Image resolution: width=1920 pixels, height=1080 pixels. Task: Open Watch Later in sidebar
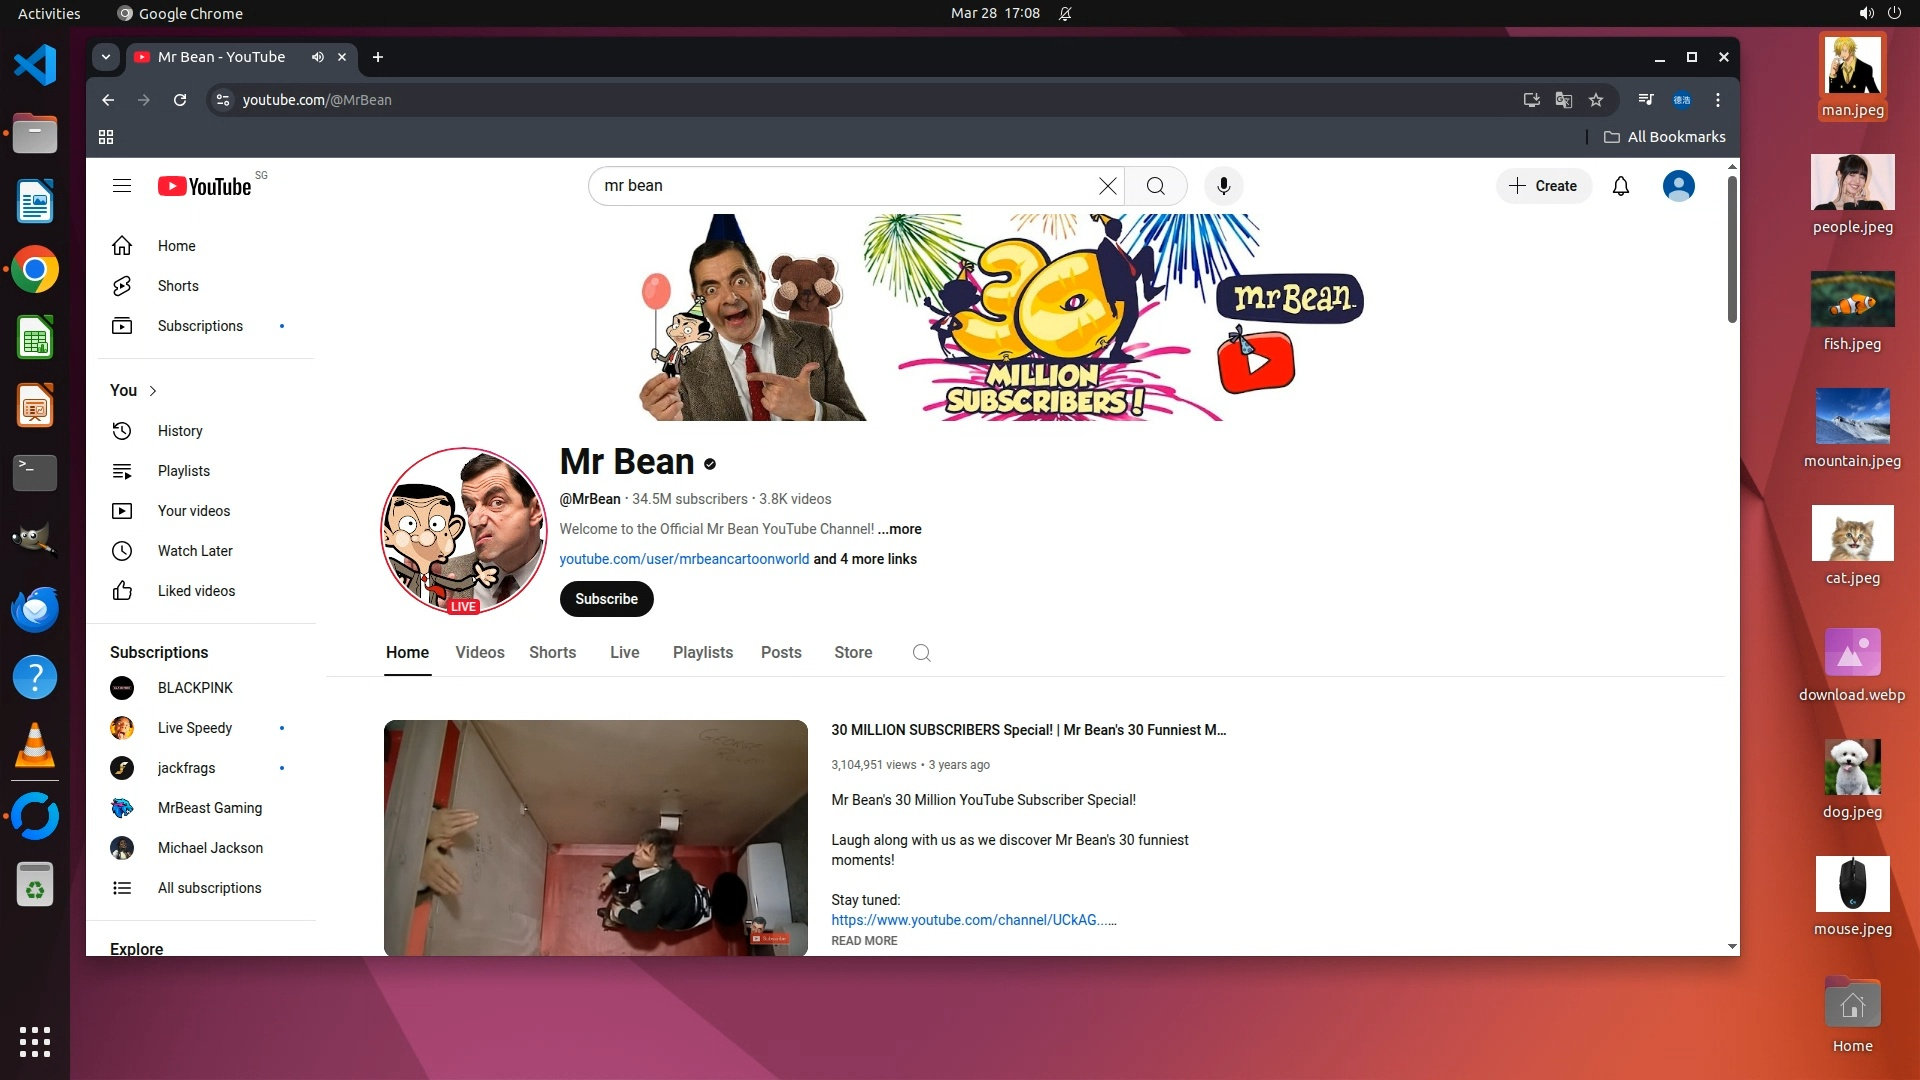tap(195, 551)
